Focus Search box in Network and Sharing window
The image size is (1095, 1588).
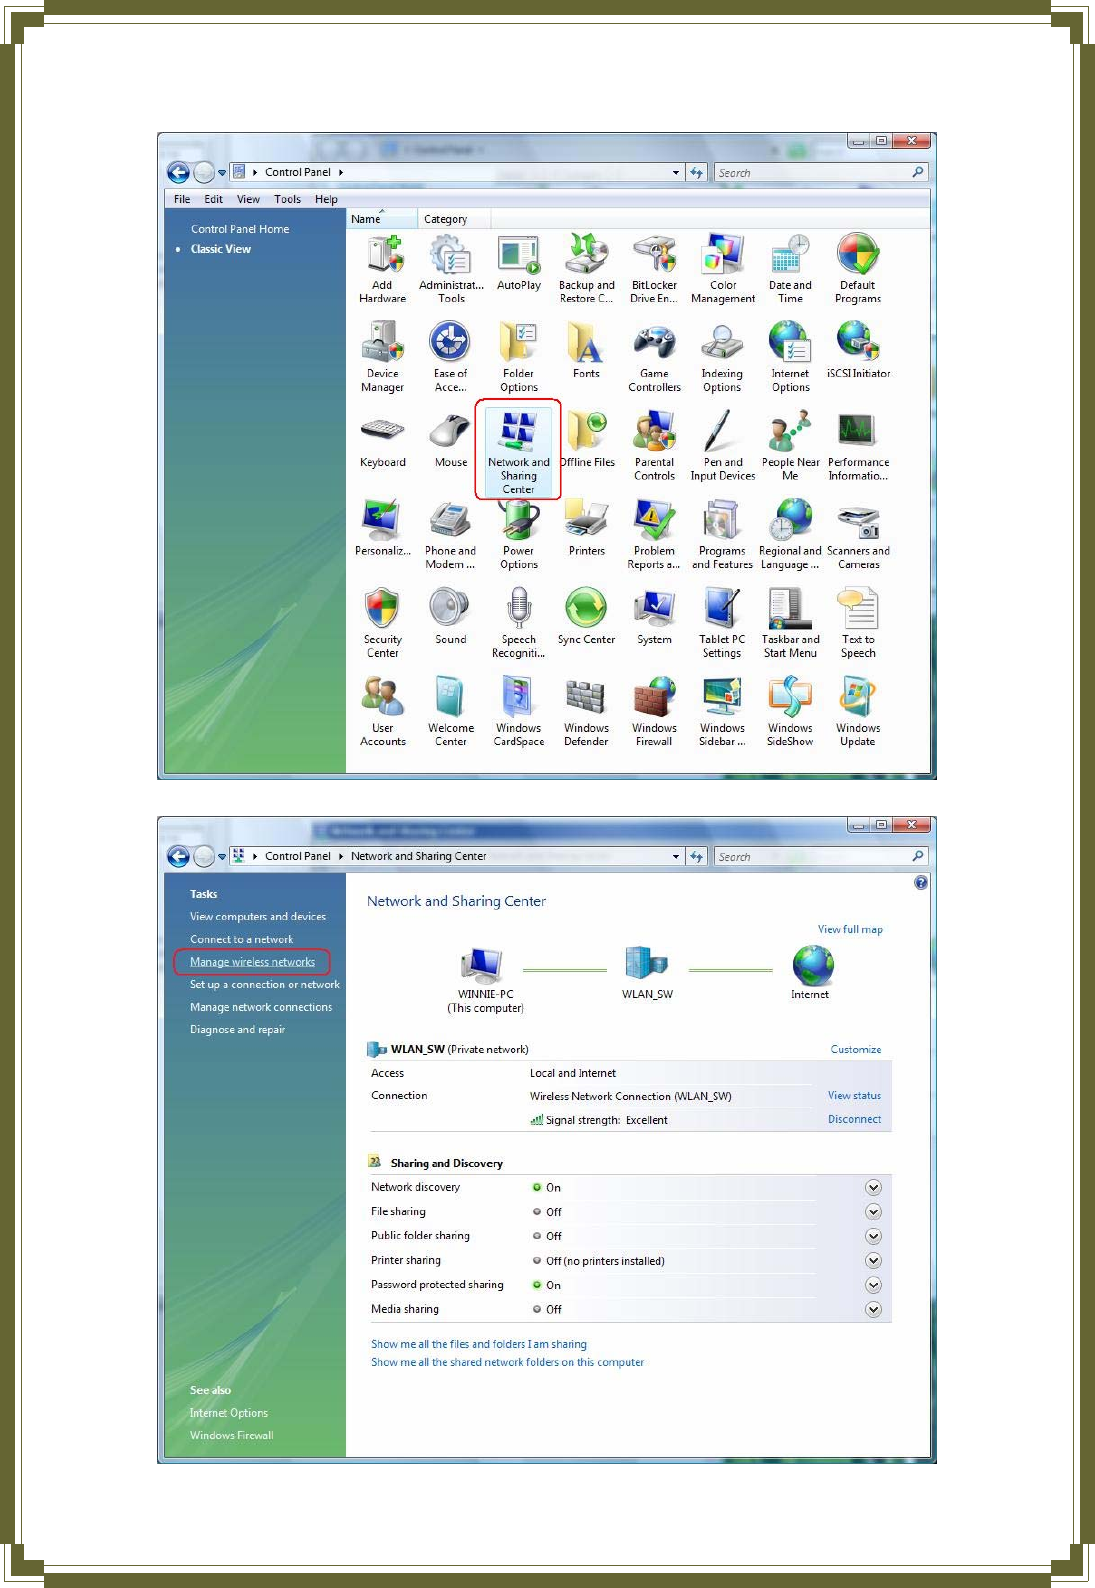click(x=821, y=856)
